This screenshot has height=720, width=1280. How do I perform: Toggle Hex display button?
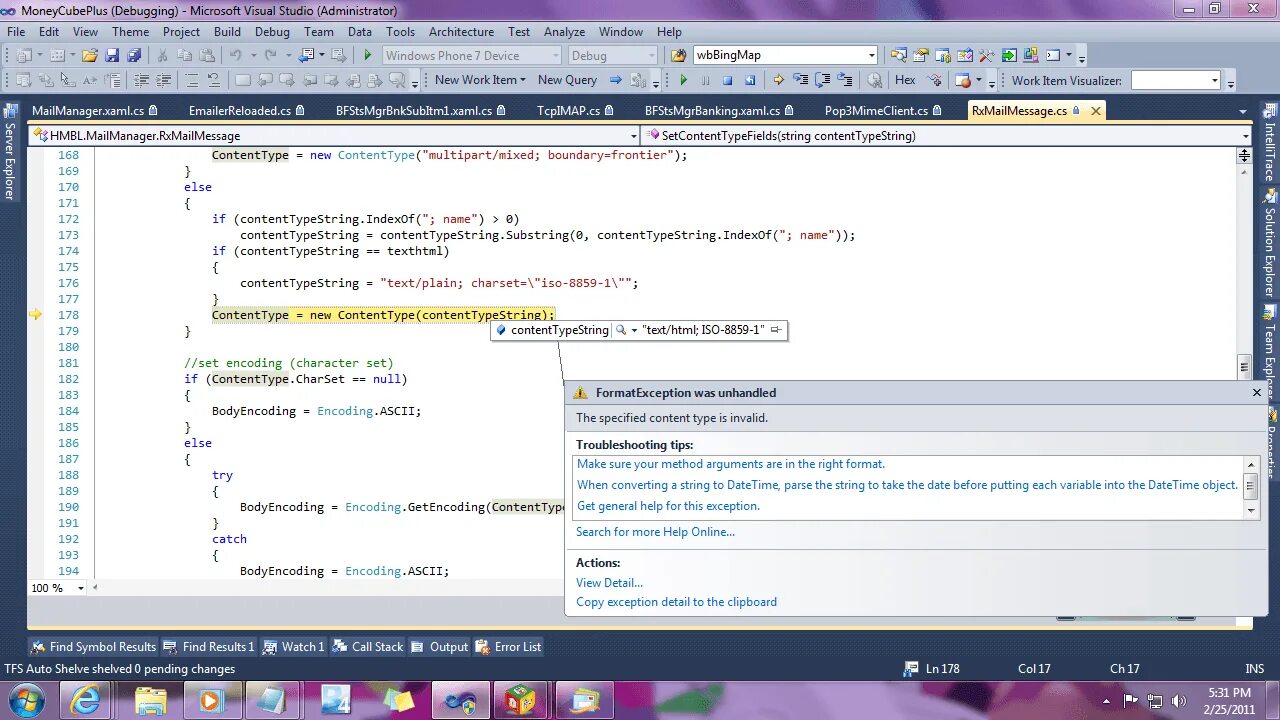coord(905,80)
